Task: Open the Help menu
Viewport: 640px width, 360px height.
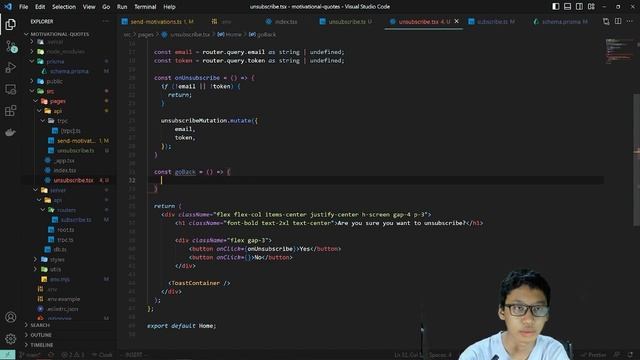Action: click(x=169, y=7)
